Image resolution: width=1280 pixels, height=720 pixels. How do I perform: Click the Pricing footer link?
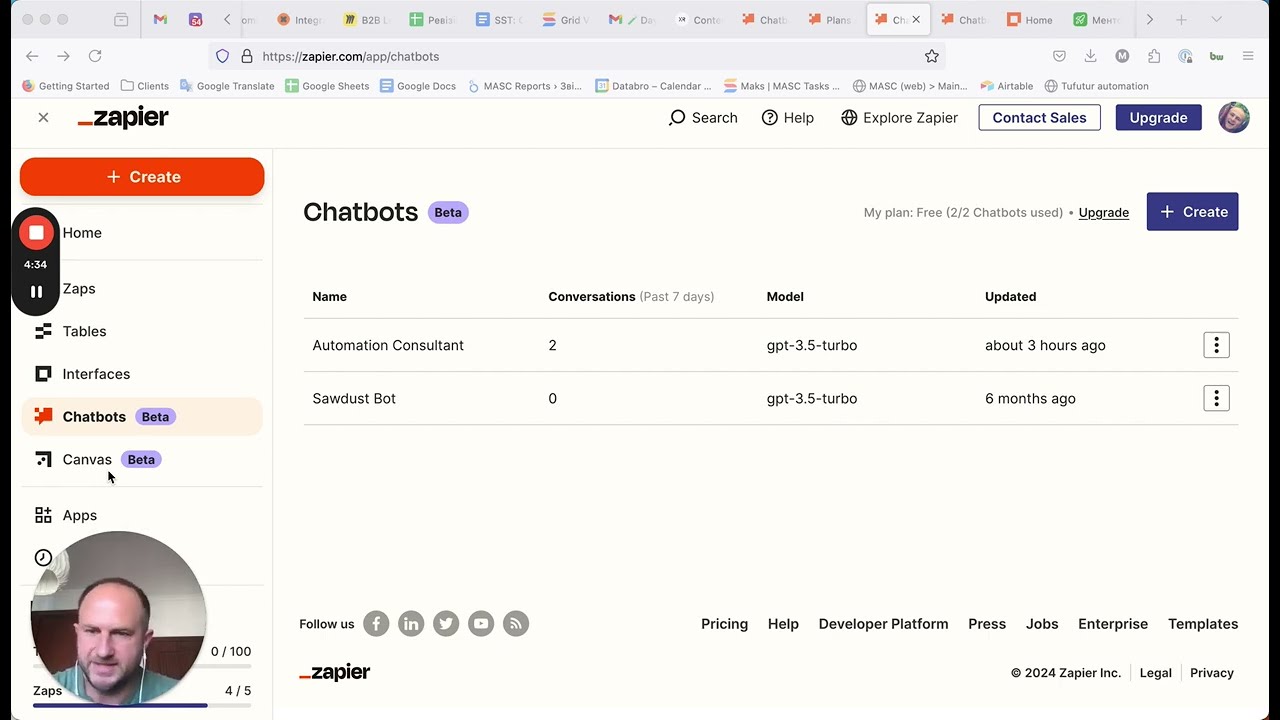click(x=724, y=624)
